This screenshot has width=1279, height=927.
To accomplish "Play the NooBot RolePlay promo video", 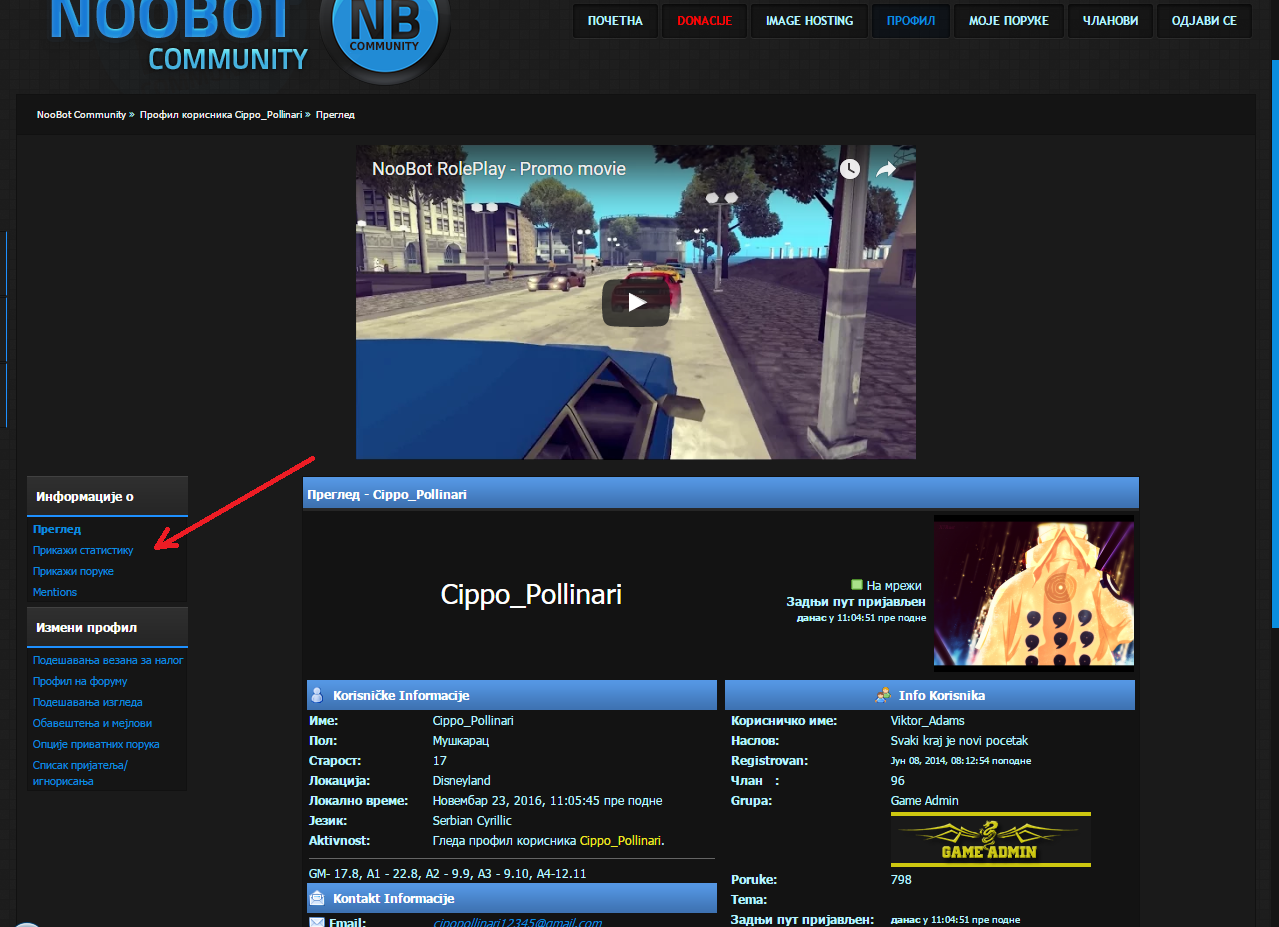I will coord(636,302).
